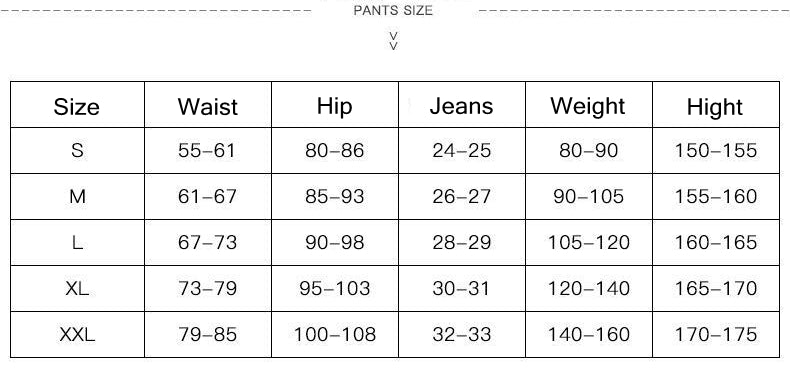Click waist value 55-61
This screenshot has width=790, height=370.
(x=207, y=150)
